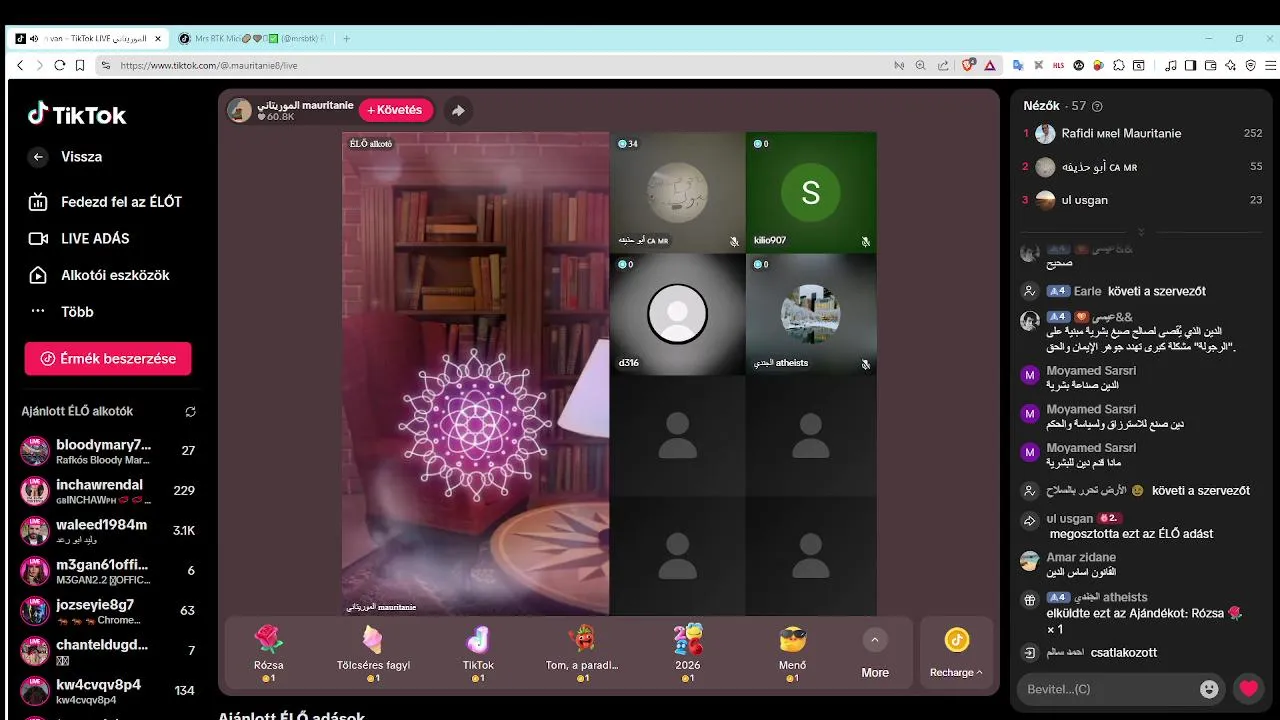The height and width of the screenshot is (720, 1280).
Task: Go back using the Vissza arrow
Action: [38, 157]
